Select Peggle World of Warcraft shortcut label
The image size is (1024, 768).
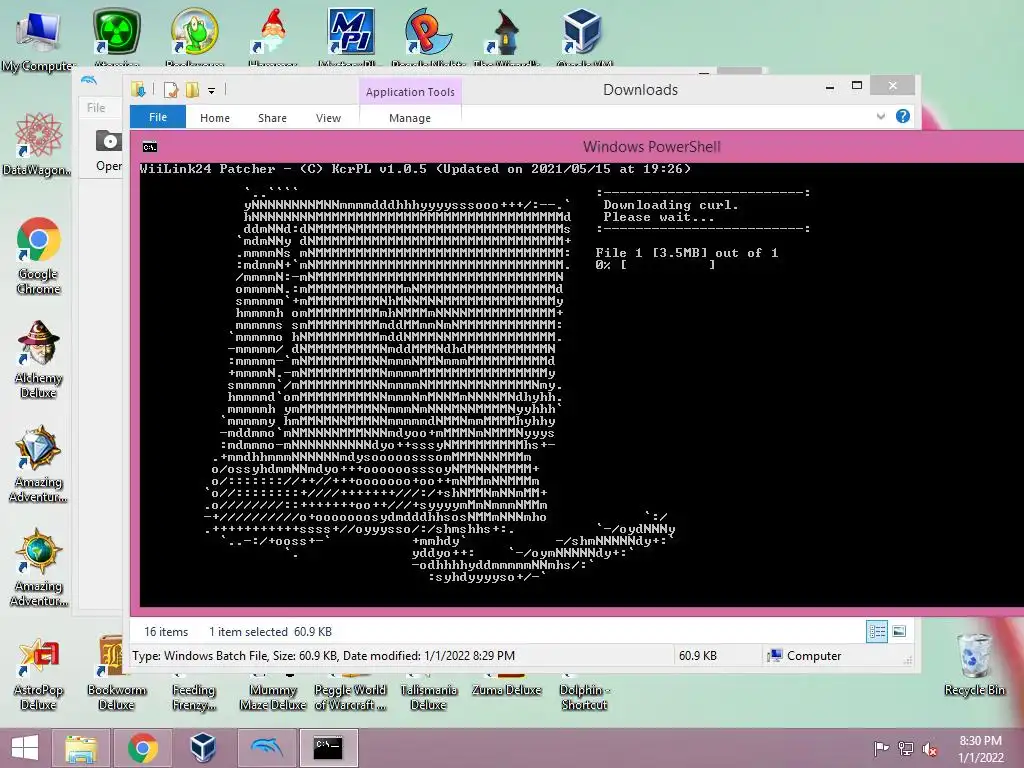[351, 697]
